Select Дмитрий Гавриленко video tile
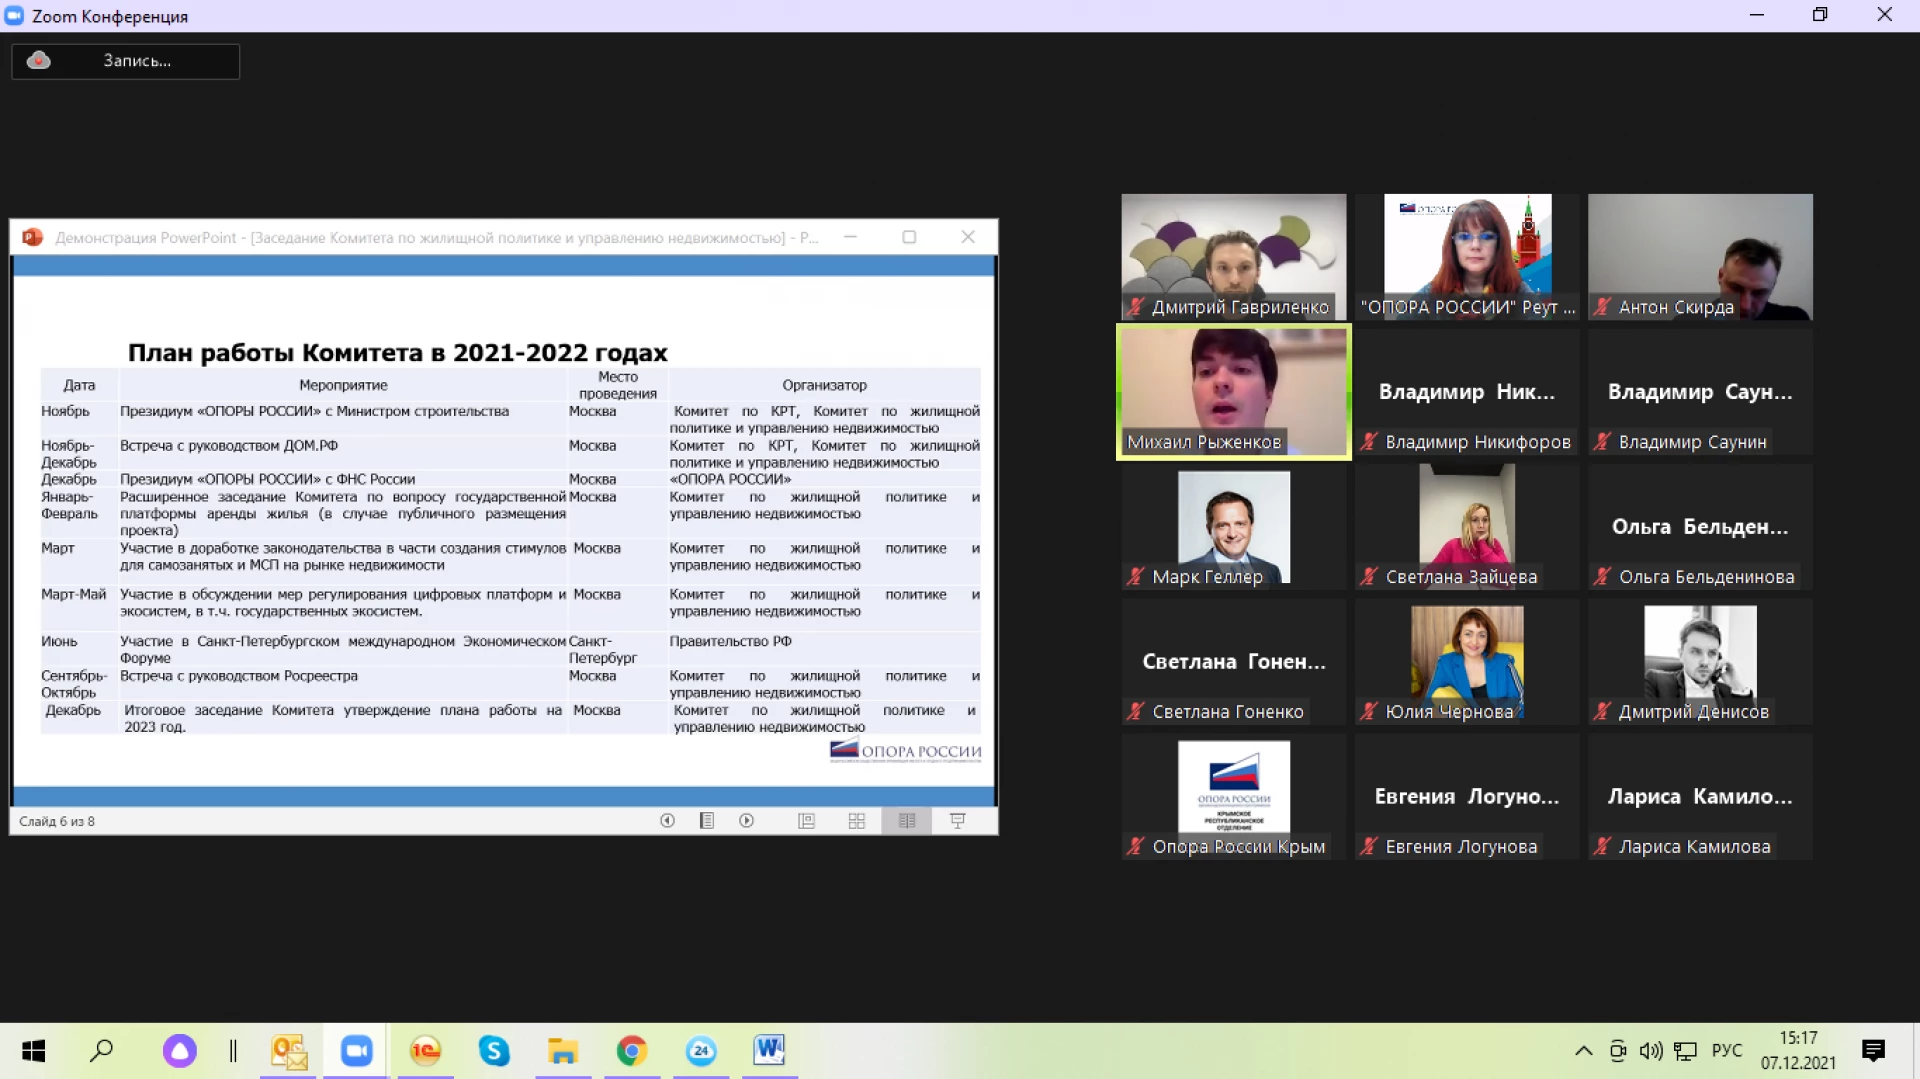 click(1234, 257)
